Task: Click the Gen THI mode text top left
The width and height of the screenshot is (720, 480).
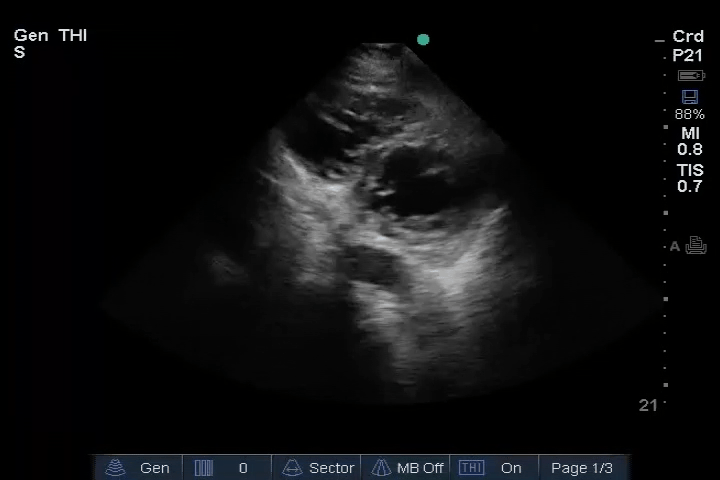Action: 50,36
